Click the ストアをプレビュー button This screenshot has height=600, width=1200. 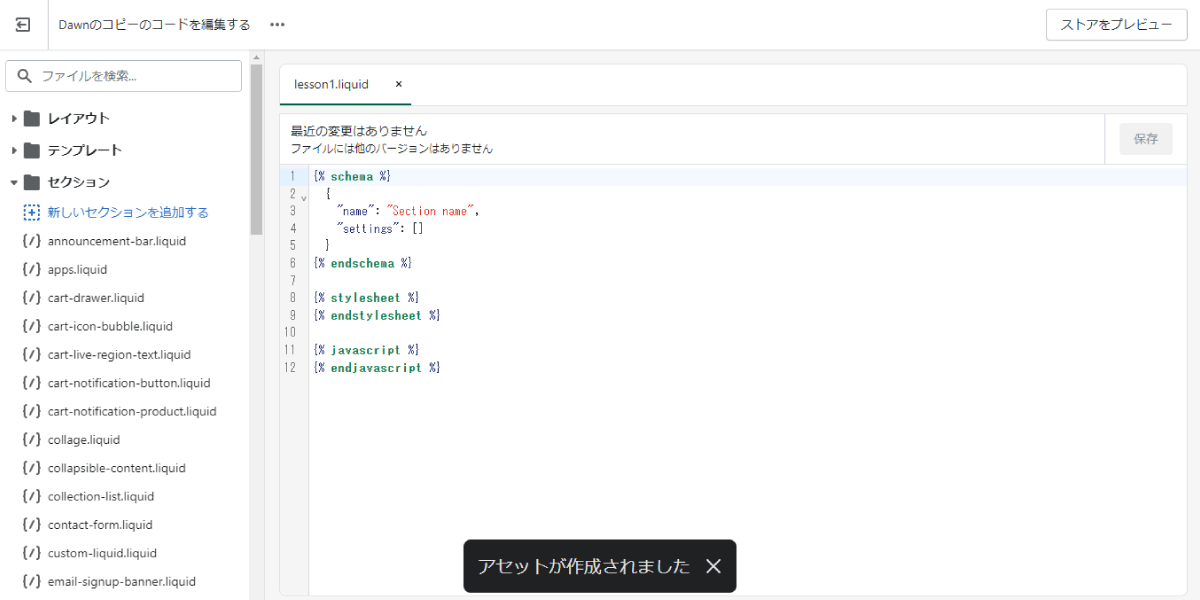pos(1116,25)
